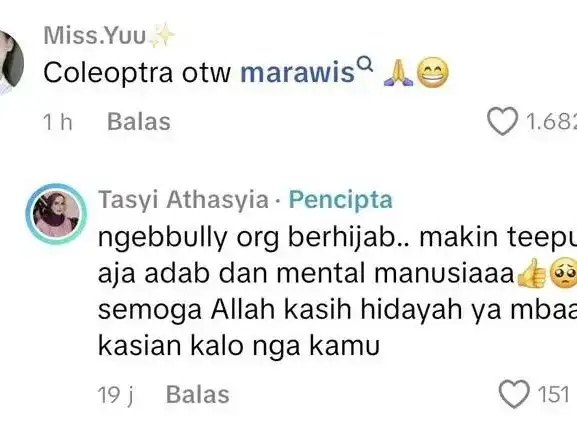Open Miss.Yuu's profile from her username

95,36
